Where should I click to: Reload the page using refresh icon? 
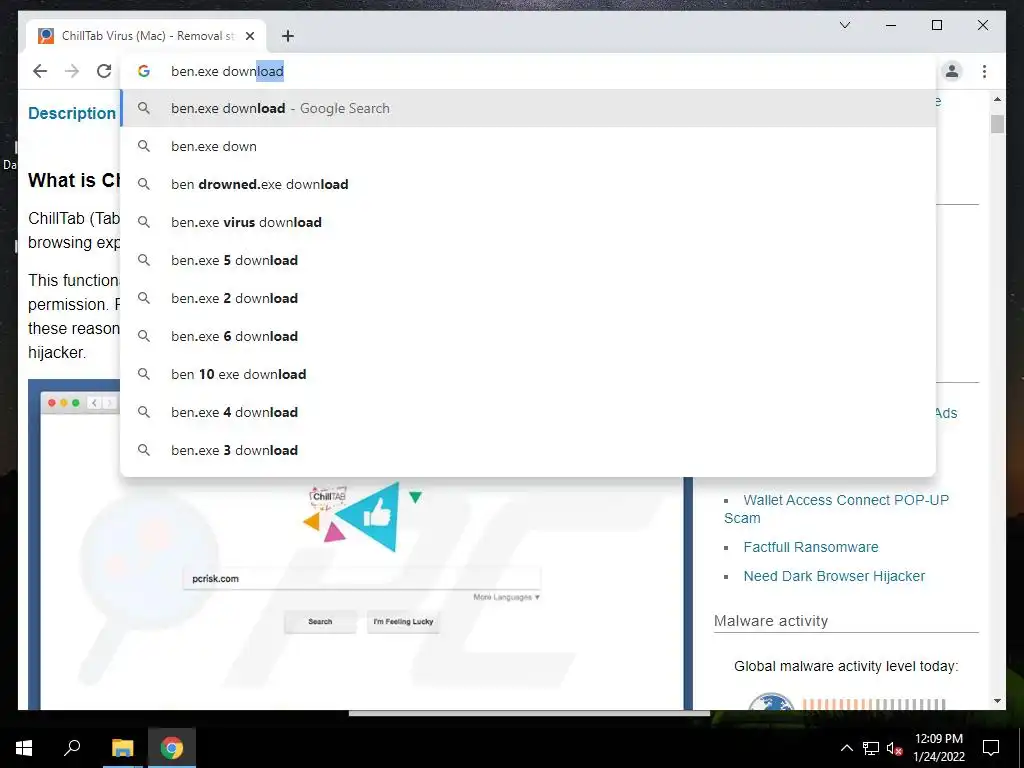pyautogui.click(x=104, y=71)
